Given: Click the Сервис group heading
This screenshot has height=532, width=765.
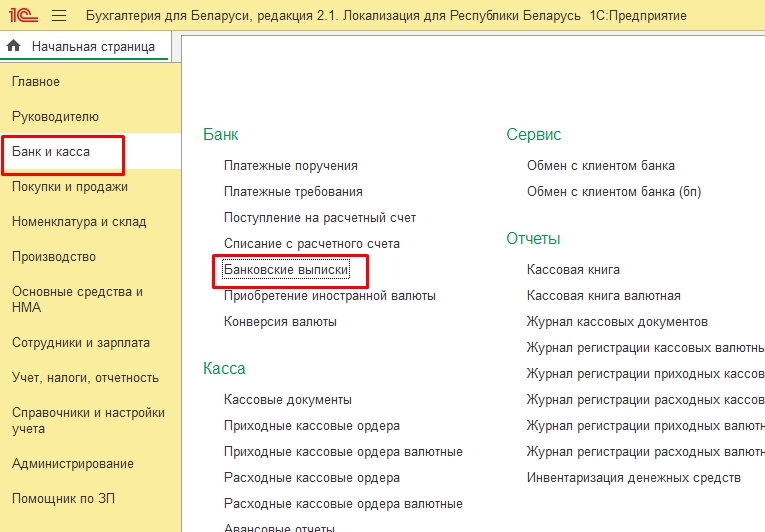Looking at the screenshot, I should [x=534, y=134].
